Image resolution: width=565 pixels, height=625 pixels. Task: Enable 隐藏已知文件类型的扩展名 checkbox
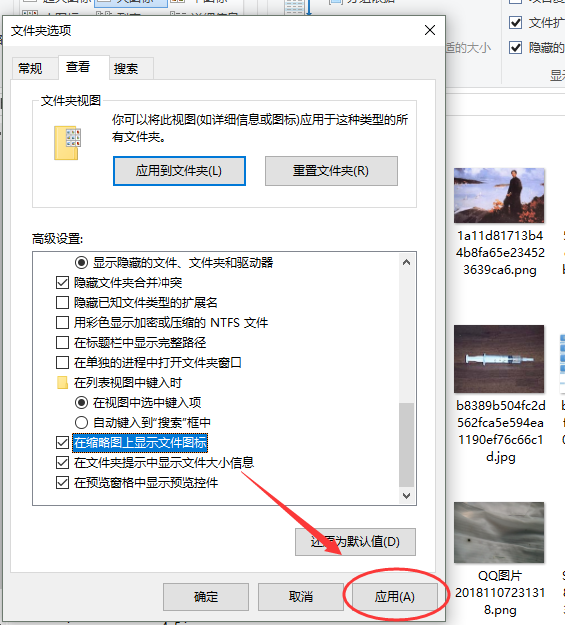coord(62,303)
